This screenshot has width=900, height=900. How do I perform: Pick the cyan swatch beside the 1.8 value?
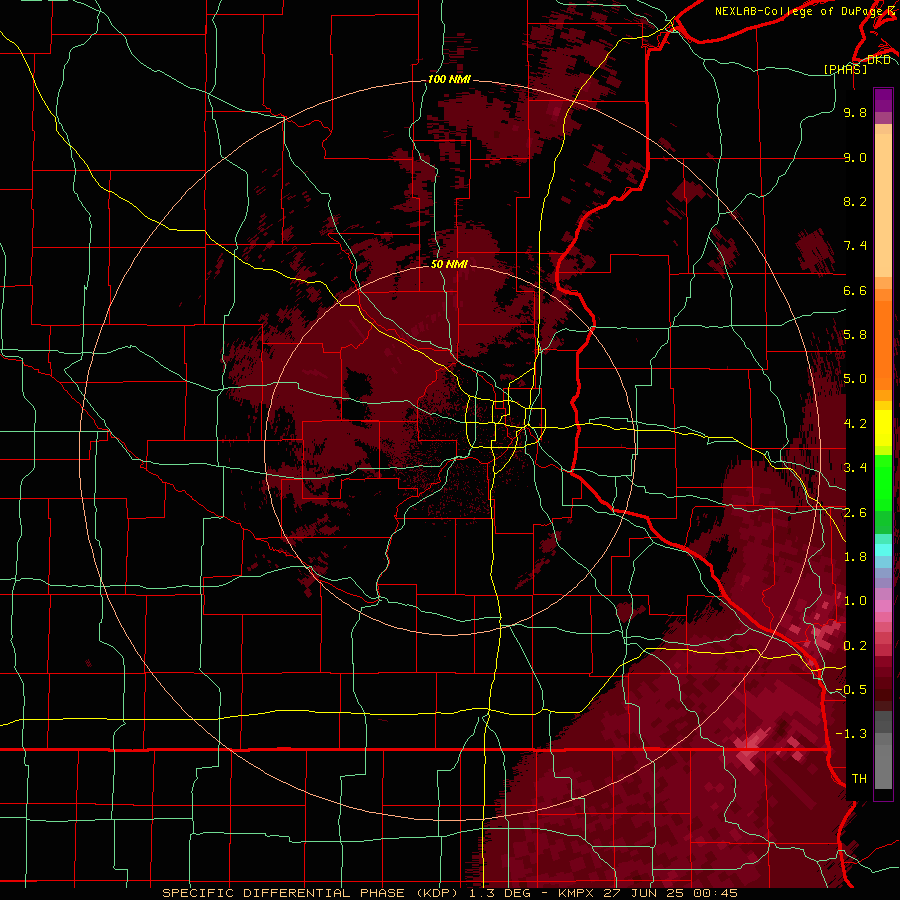pyautogui.click(x=883, y=550)
